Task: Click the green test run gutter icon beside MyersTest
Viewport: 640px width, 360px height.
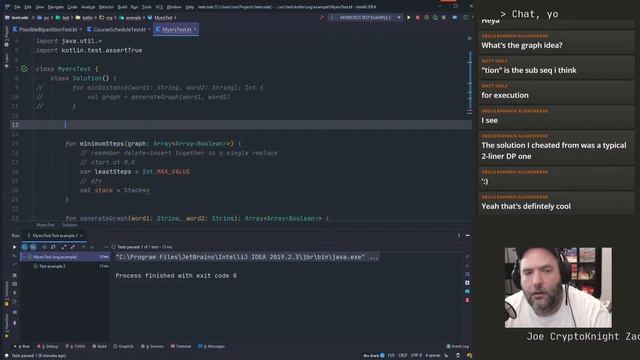Action: (x=24, y=69)
